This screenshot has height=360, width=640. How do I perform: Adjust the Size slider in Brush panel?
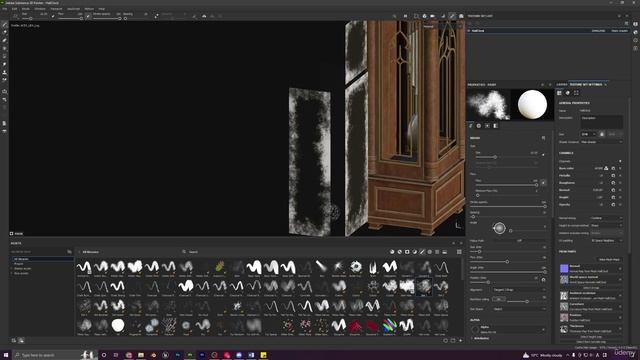[507, 157]
